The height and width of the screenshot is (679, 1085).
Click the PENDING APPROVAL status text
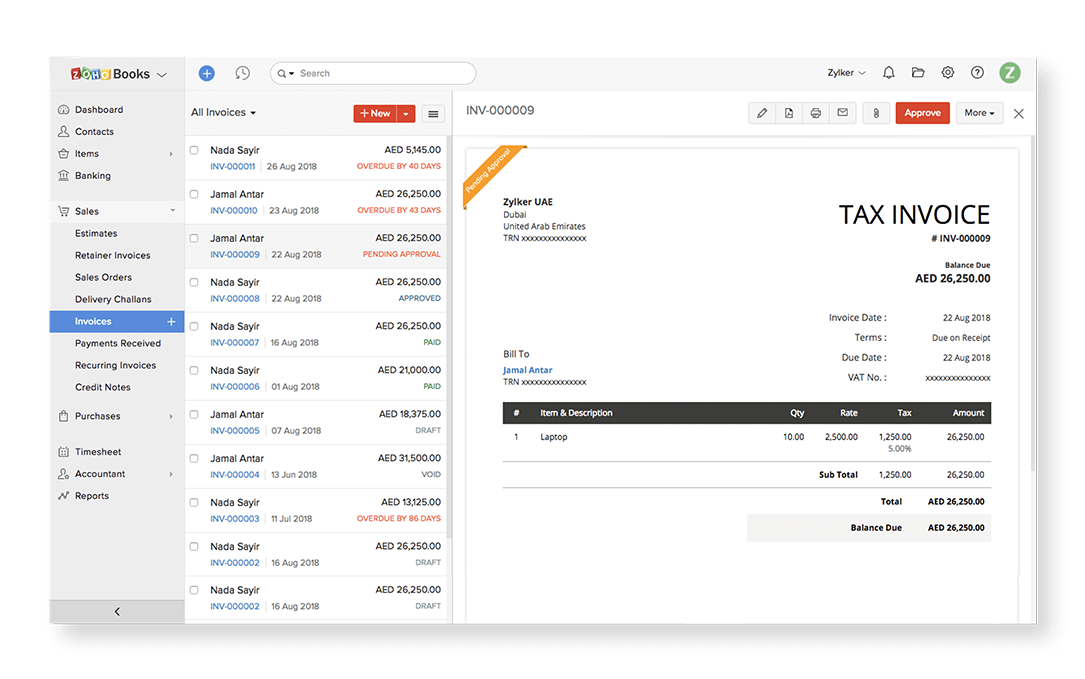click(401, 254)
